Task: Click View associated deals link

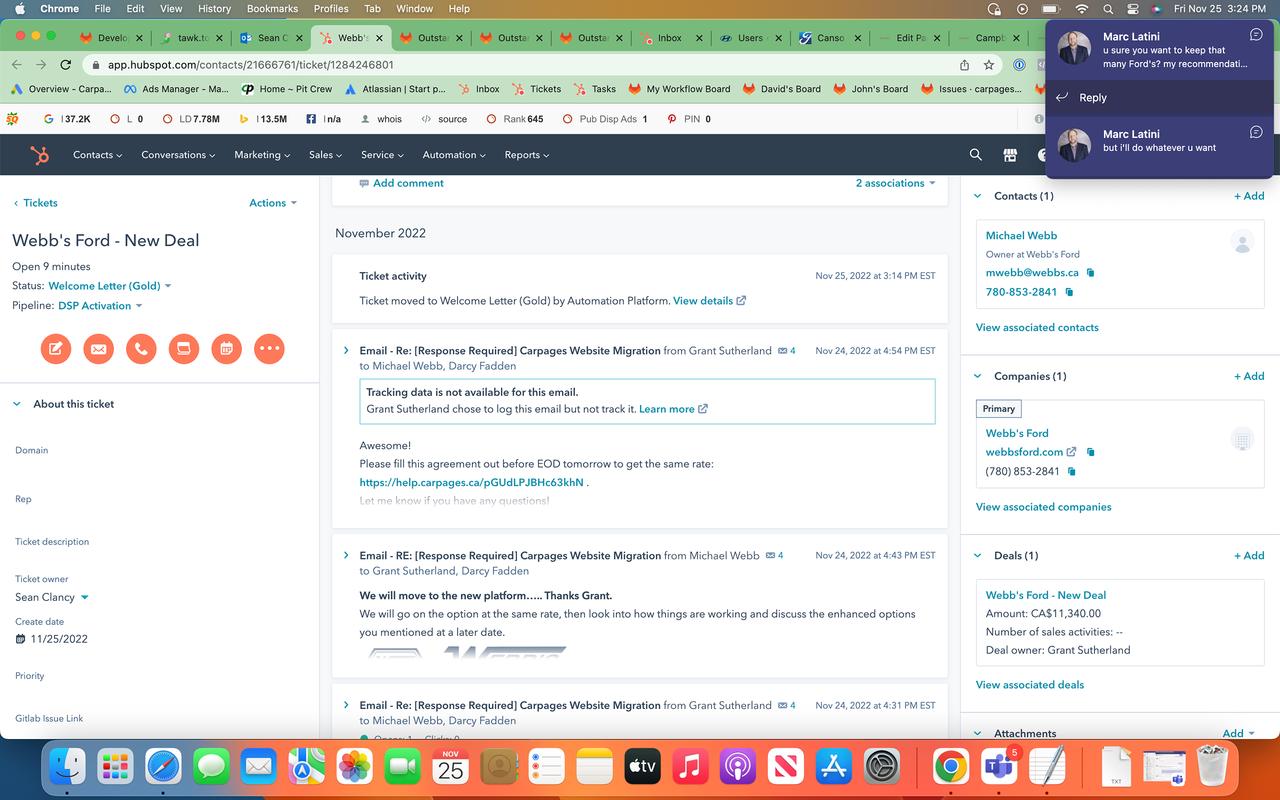Action: coord(1029,685)
